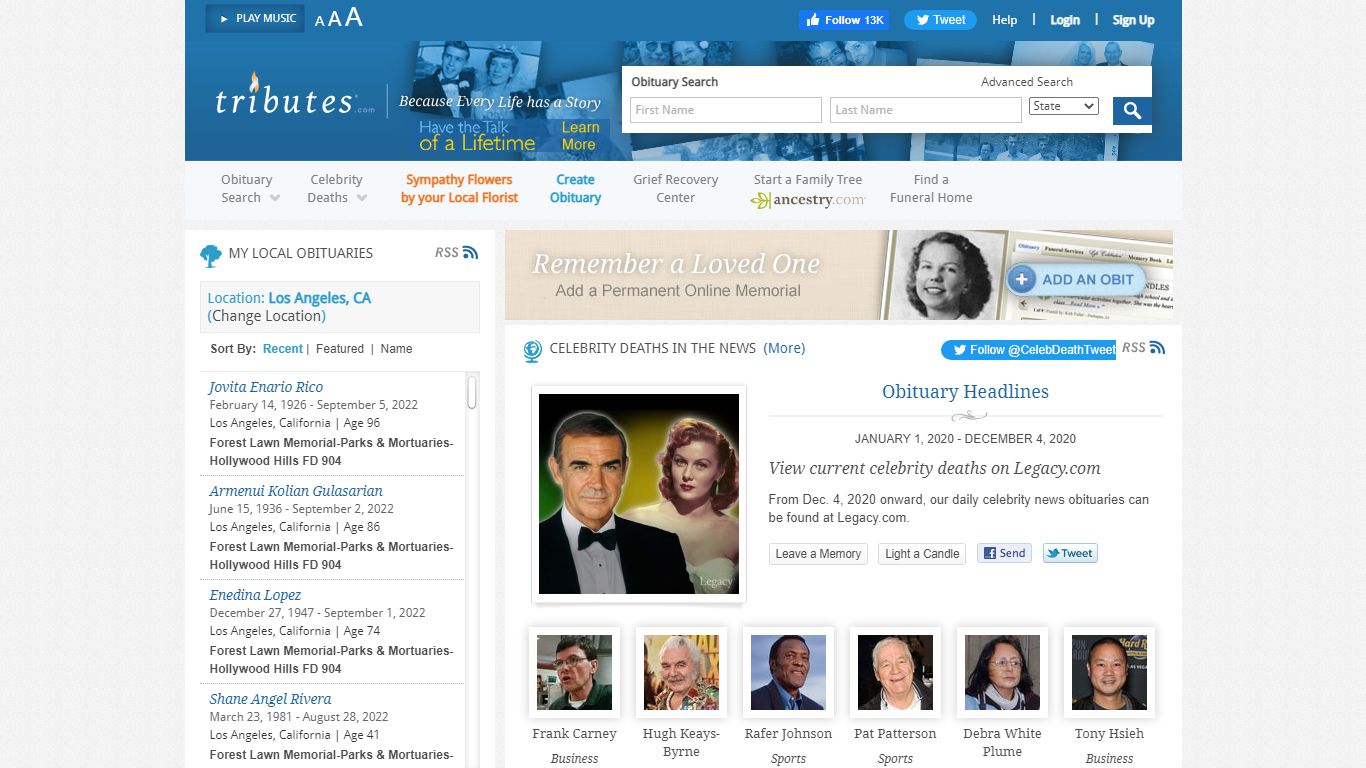Viewport: 1366px width, 768px height.
Task: Open Debra White Plume thumbnail photo
Action: (1002, 672)
